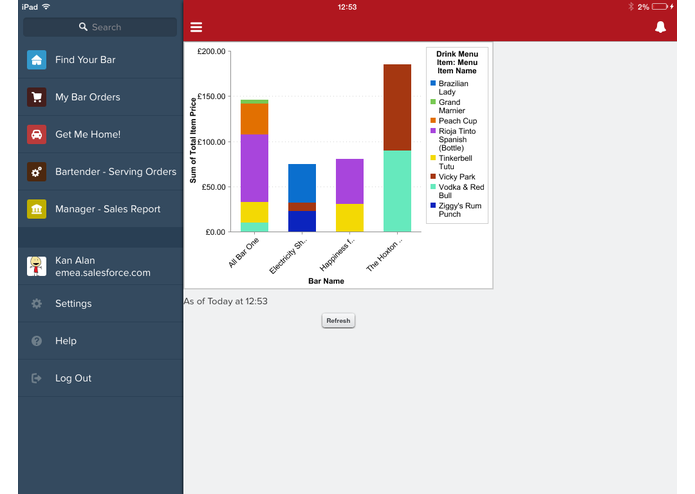
Task: Click the Bar Name axis title
Action: (326, 281)
